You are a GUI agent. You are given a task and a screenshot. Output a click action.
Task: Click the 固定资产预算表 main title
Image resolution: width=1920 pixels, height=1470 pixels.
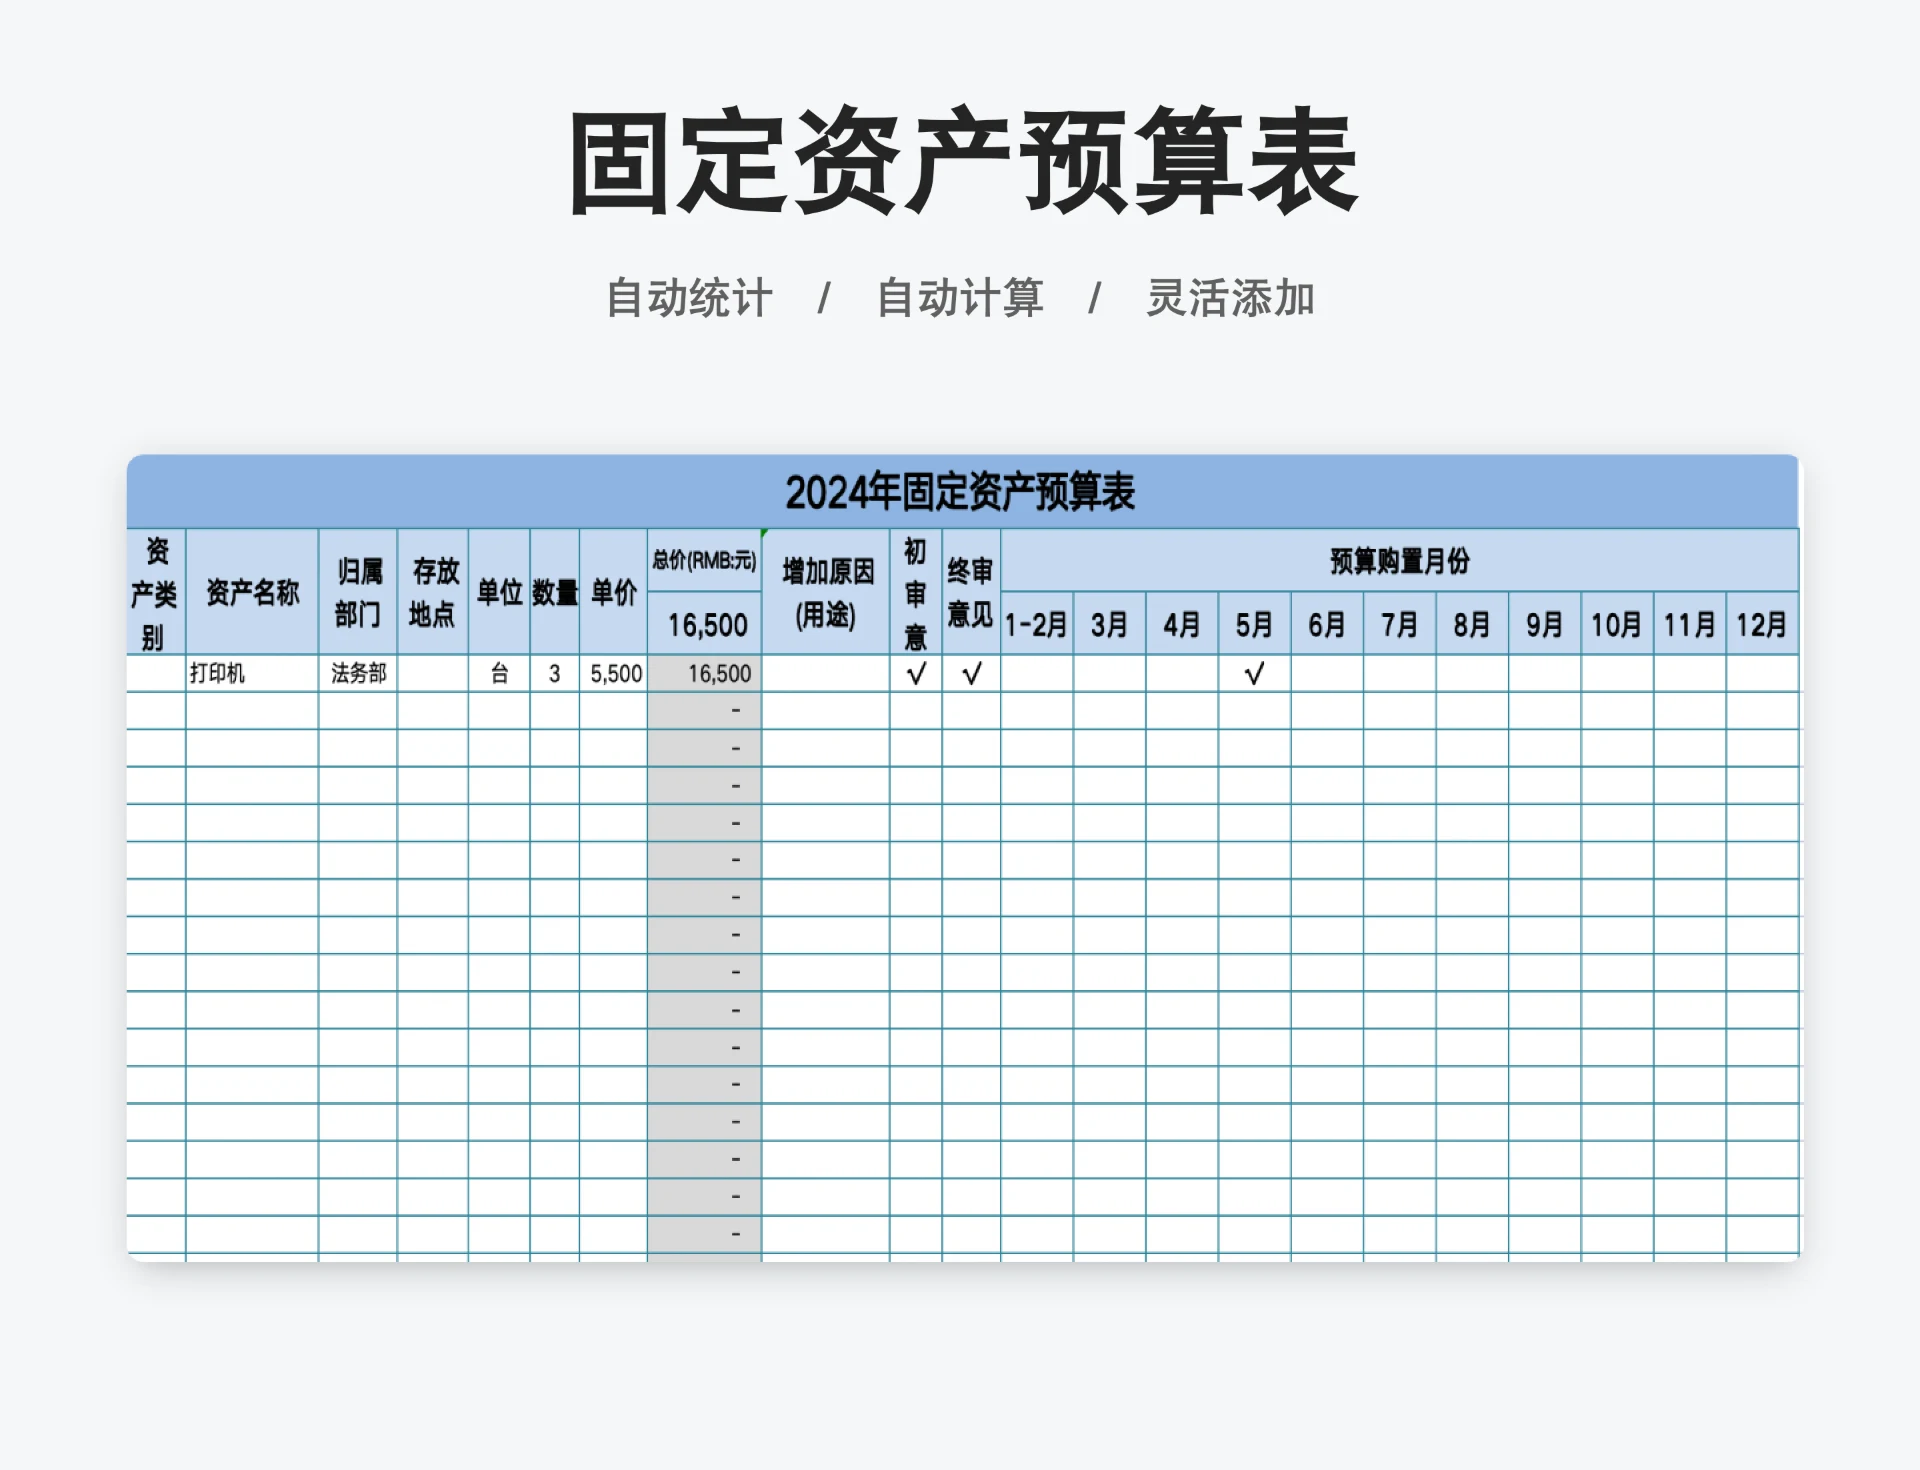click(962, 162)
